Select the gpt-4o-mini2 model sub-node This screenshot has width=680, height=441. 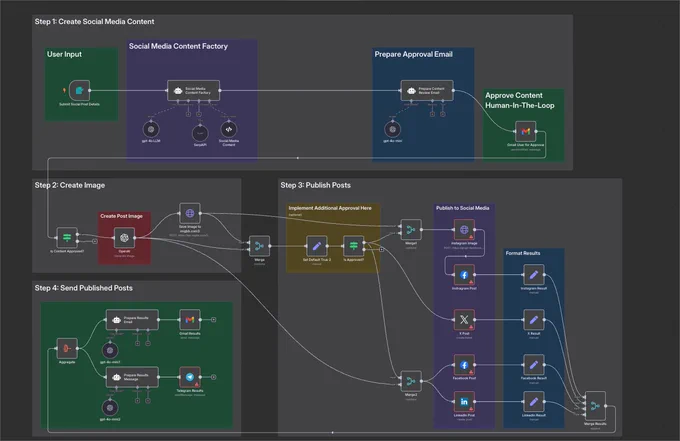[x=110, y=408]
